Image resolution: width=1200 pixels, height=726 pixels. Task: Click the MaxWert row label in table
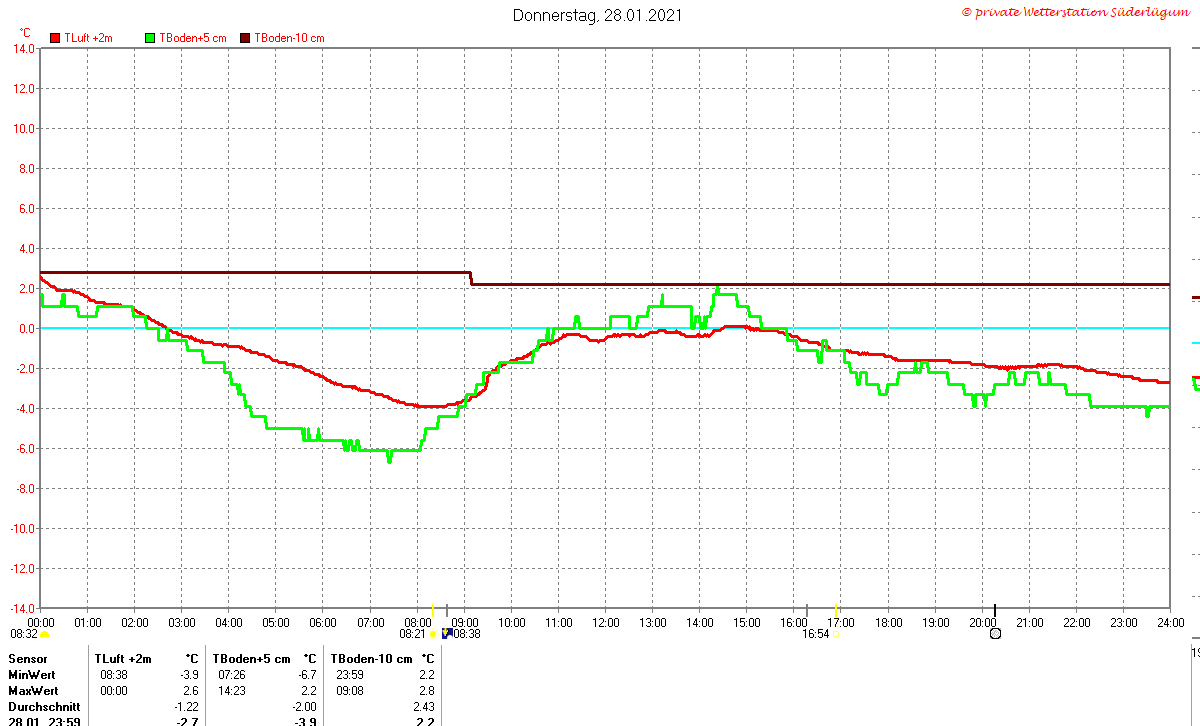(33, 691)
